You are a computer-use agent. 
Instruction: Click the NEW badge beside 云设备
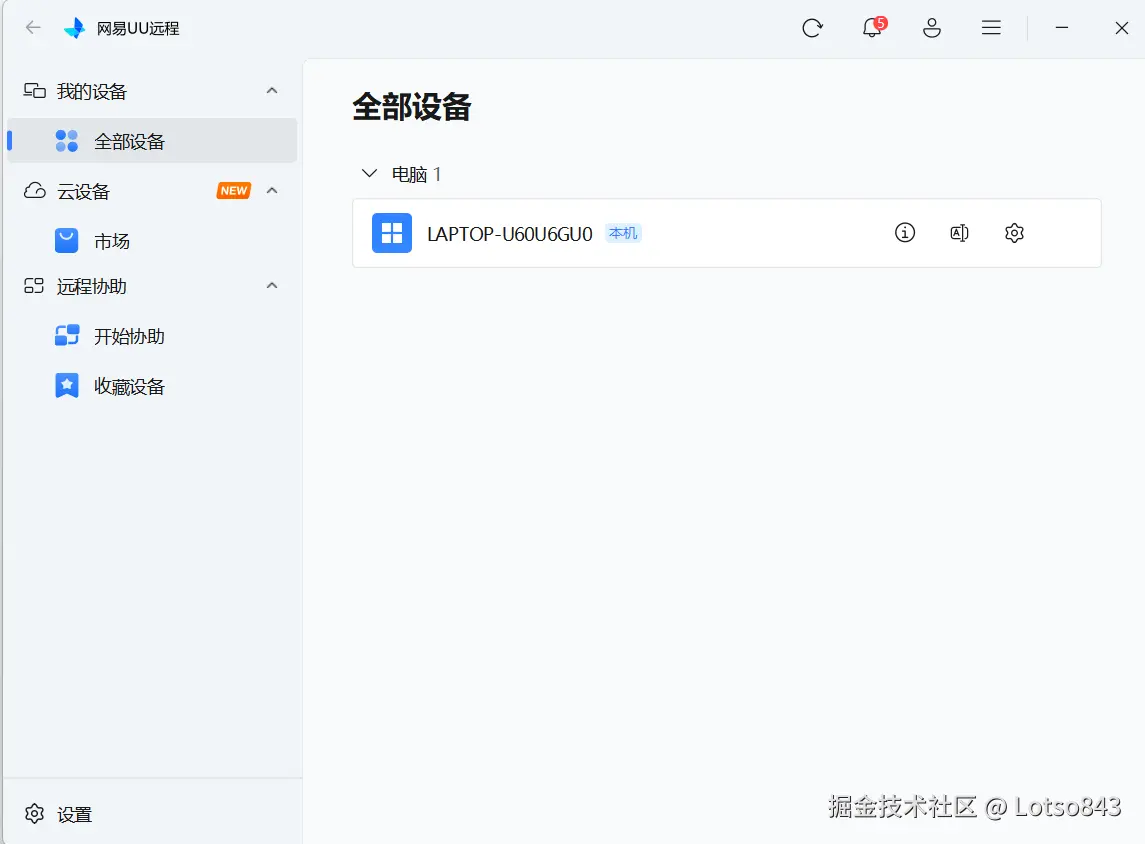pos(234,191)
